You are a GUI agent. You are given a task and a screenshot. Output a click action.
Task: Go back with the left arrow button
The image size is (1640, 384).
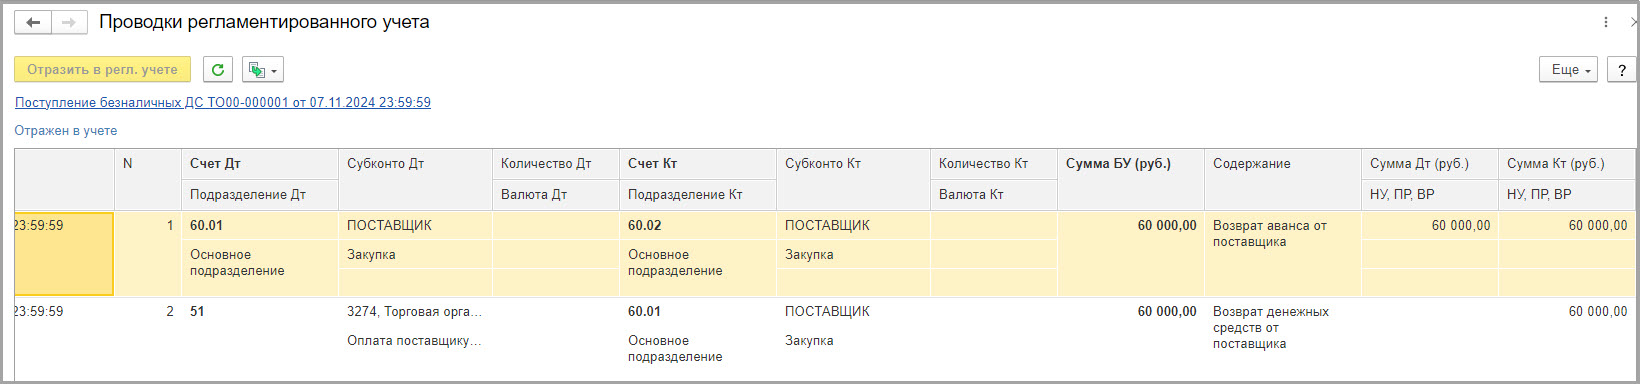(33, 22)
